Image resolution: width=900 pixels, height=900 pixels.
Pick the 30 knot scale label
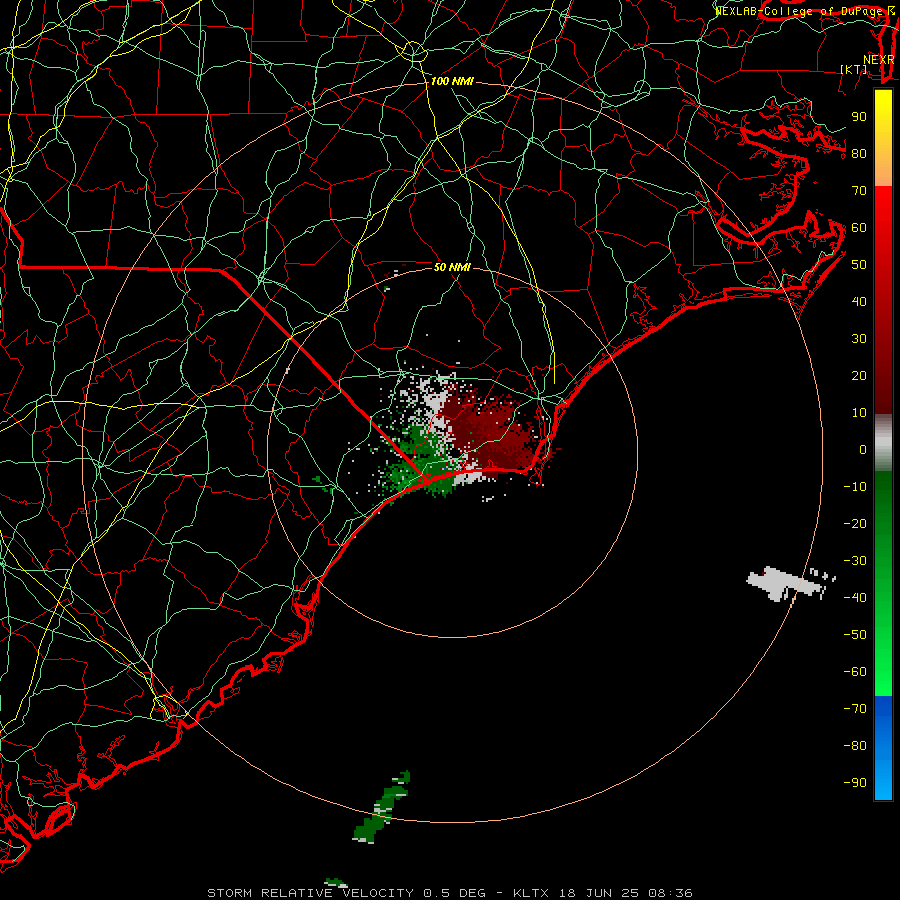tap(859, 339)
